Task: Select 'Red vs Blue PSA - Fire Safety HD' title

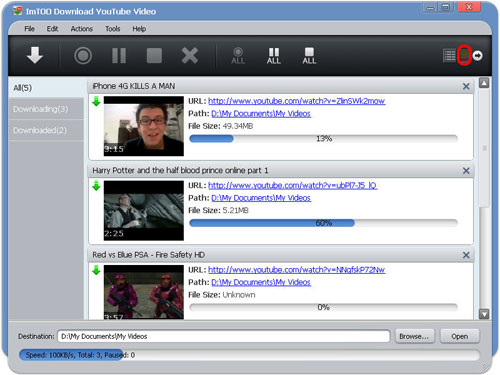Action: point(149,255)
